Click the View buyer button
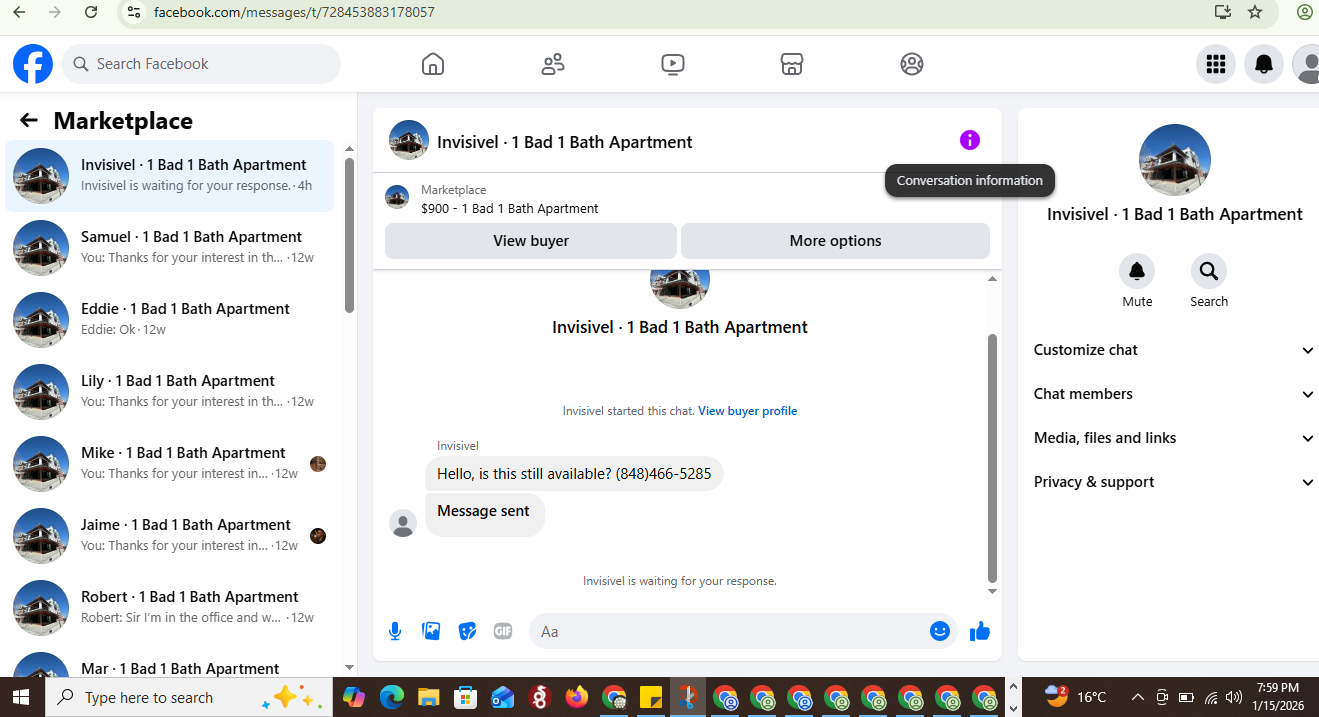This screenshot has height=717, width=1319. [531, 241]
